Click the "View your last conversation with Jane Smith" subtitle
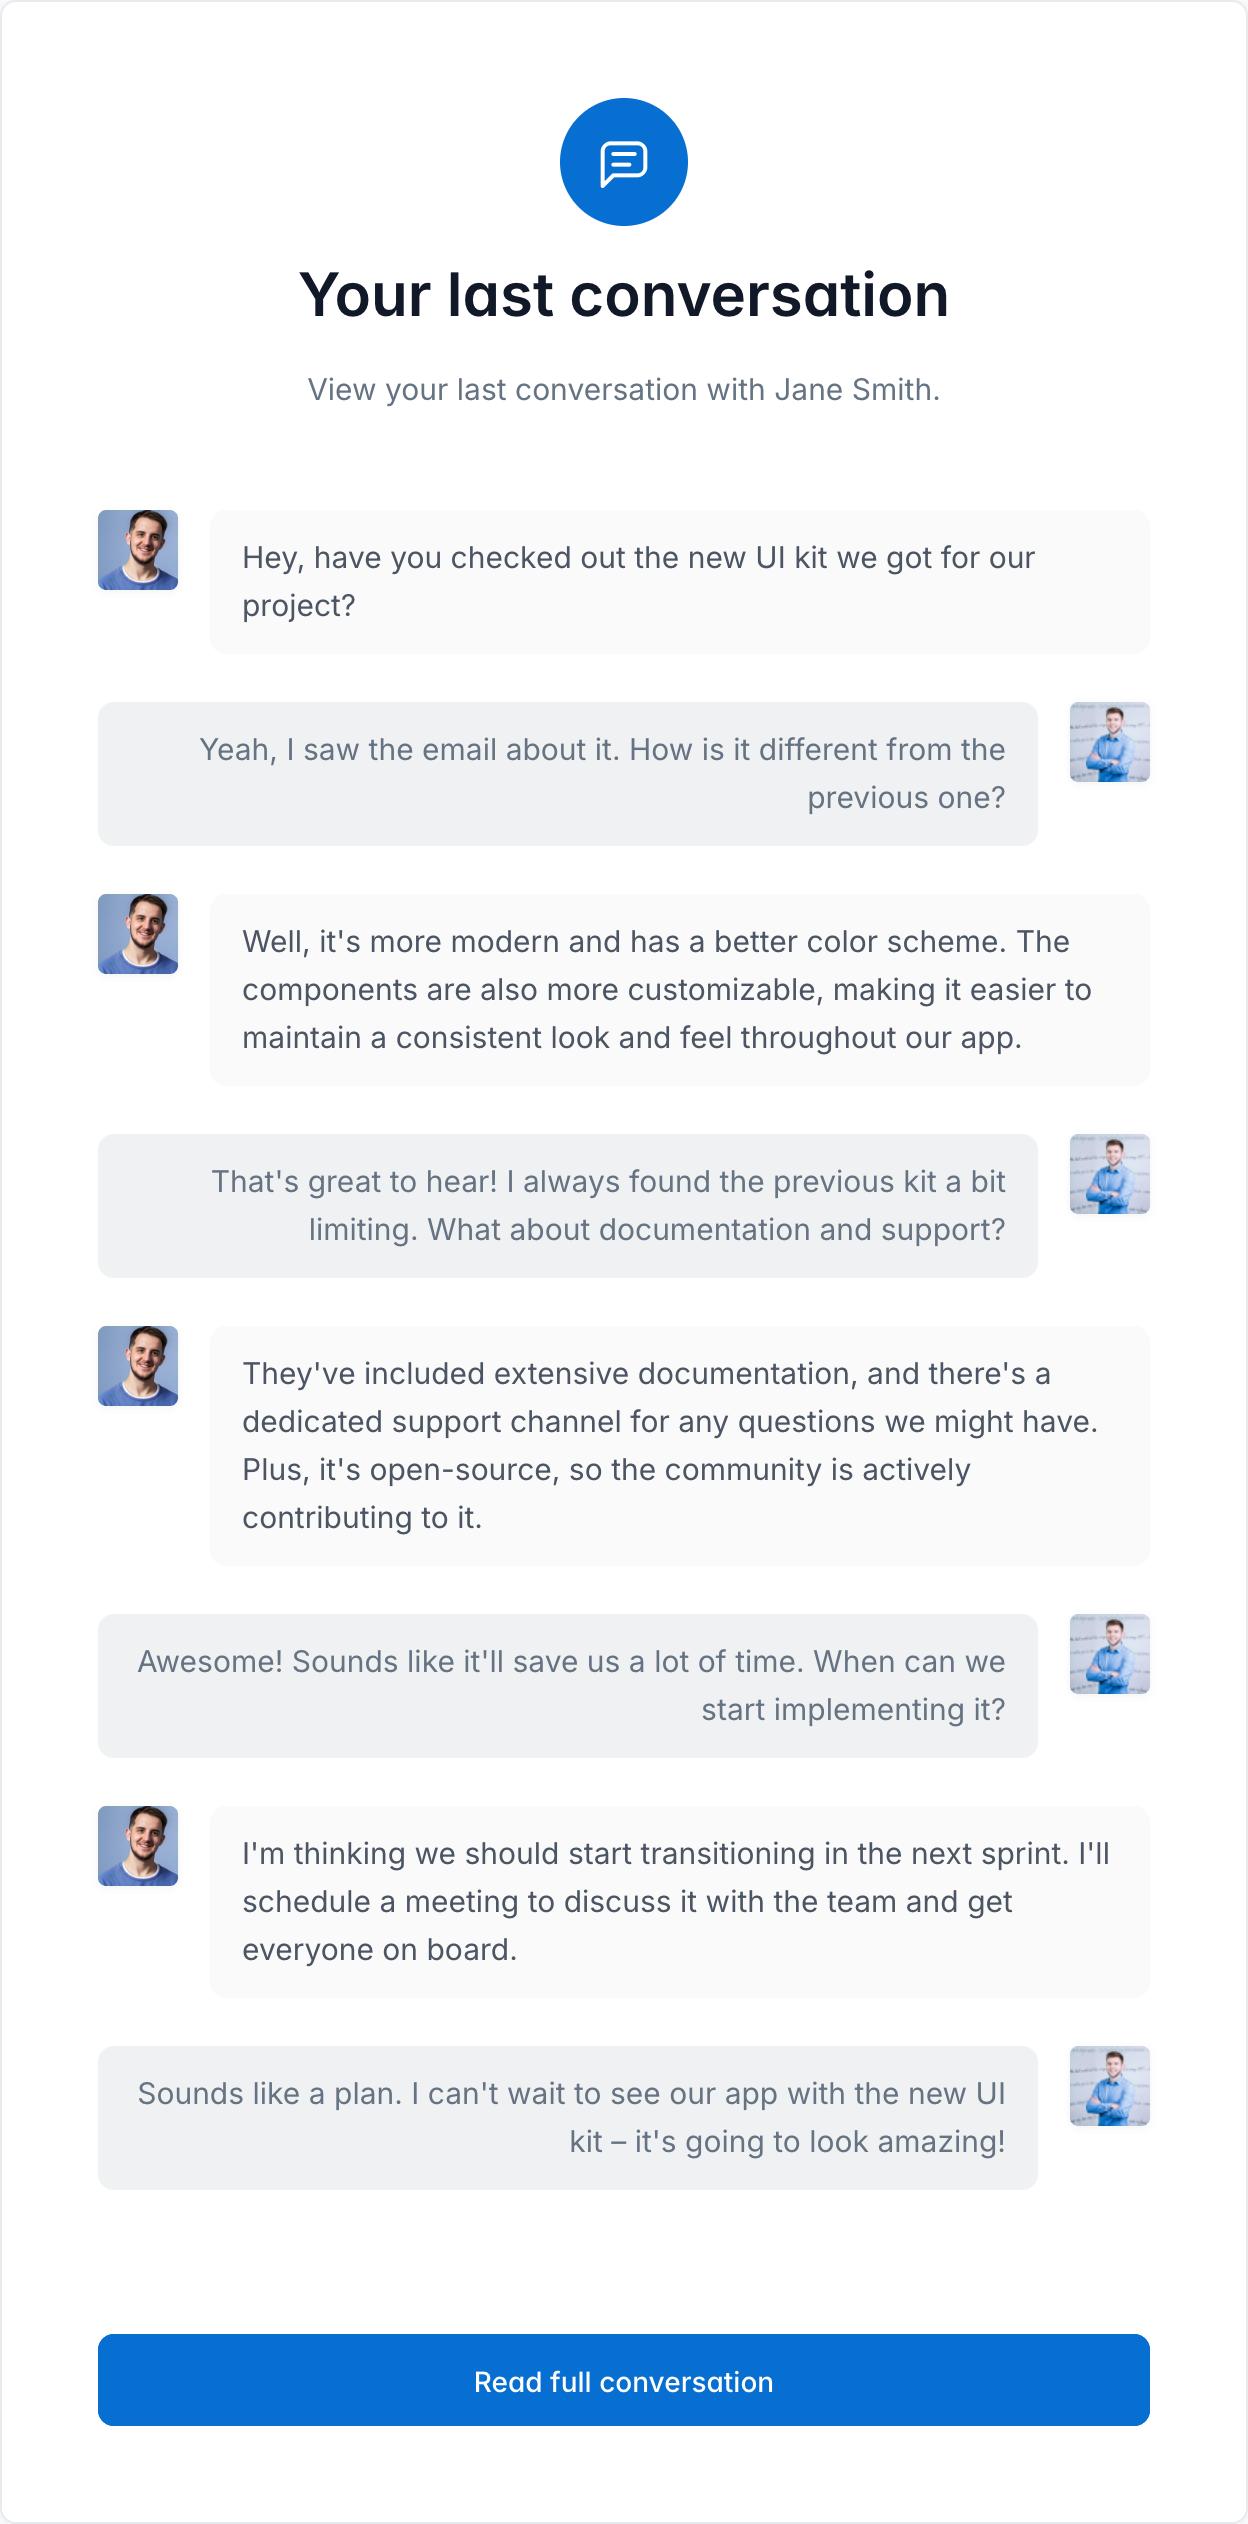 pyautogui.click(x=623, y=389)
